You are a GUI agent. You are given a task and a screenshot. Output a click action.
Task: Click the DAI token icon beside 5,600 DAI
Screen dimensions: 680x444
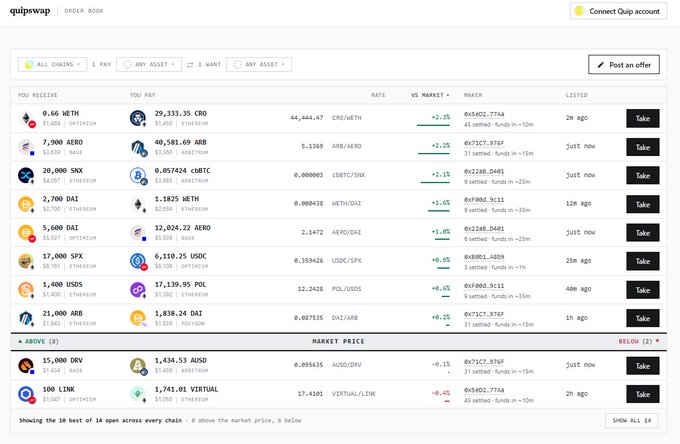point(26,232)
